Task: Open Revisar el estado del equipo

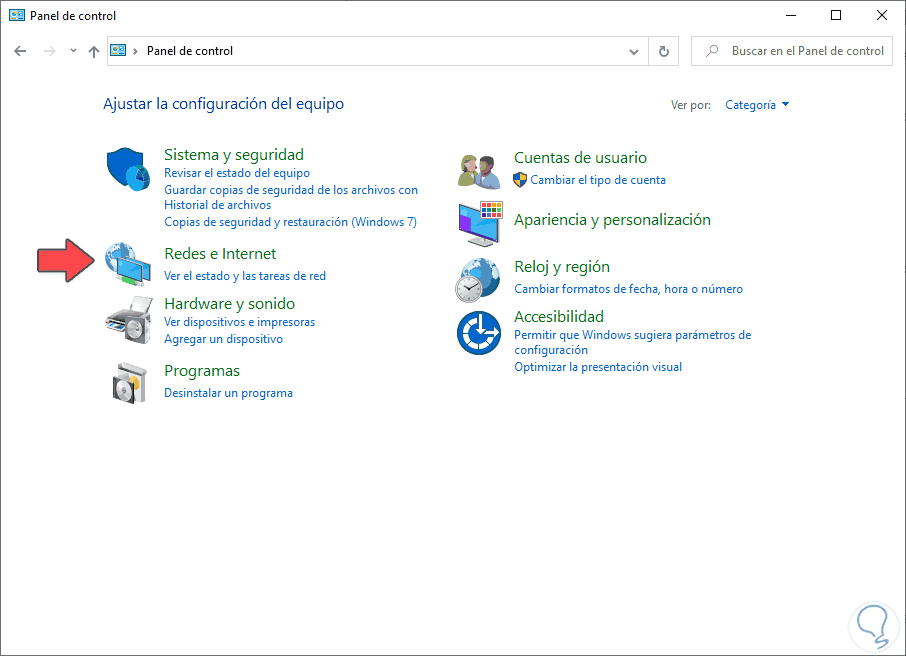Action: click(237, 173)
